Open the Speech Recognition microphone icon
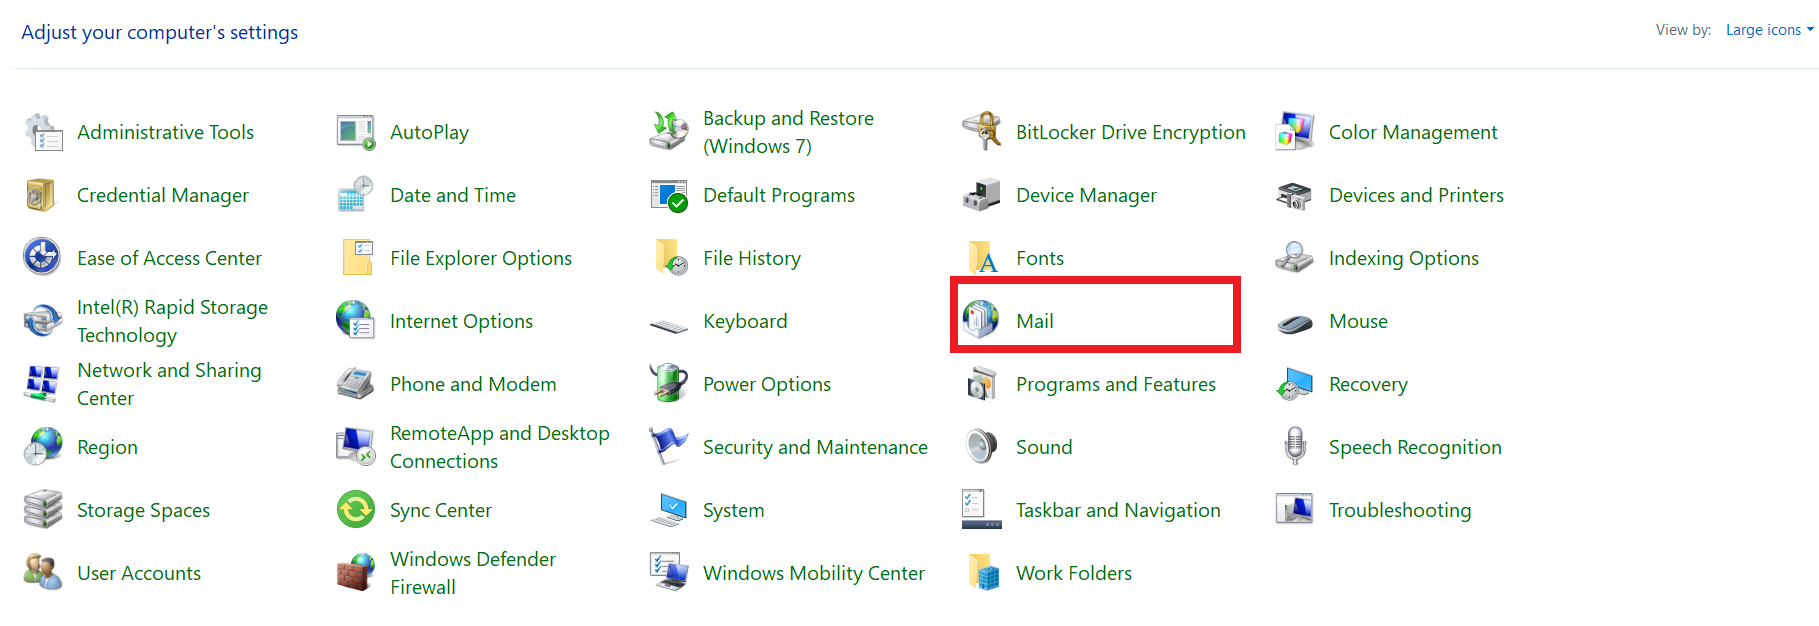This screenshot has height=626, width=1819. (x=1293, y=446)
